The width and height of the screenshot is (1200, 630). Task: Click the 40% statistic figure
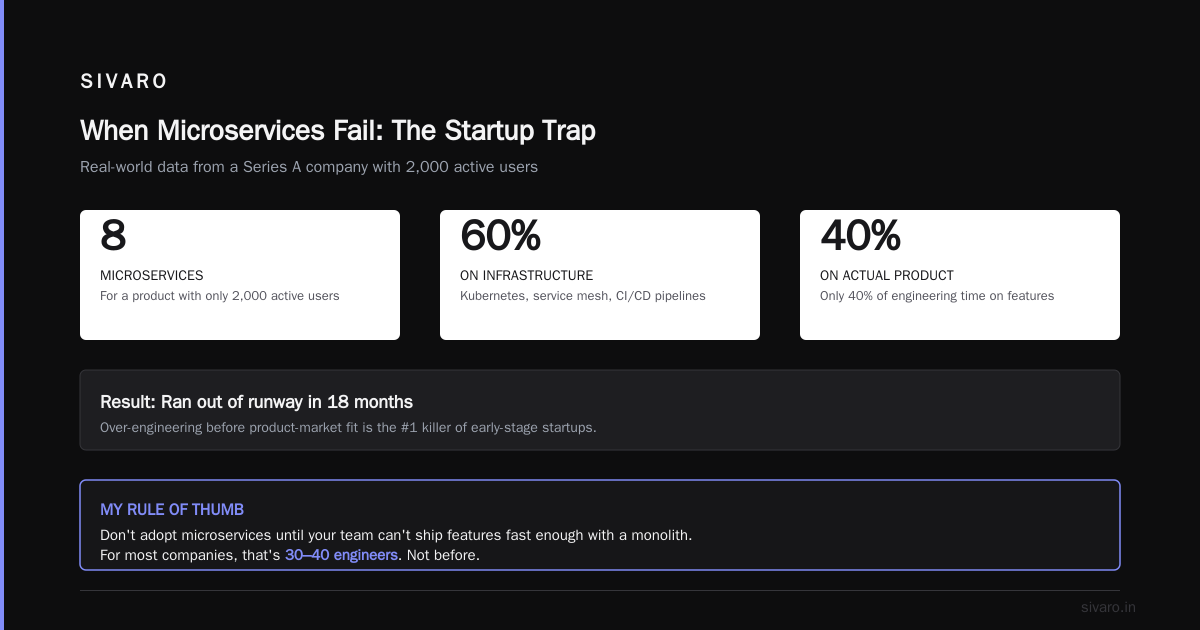pos(861,236)
